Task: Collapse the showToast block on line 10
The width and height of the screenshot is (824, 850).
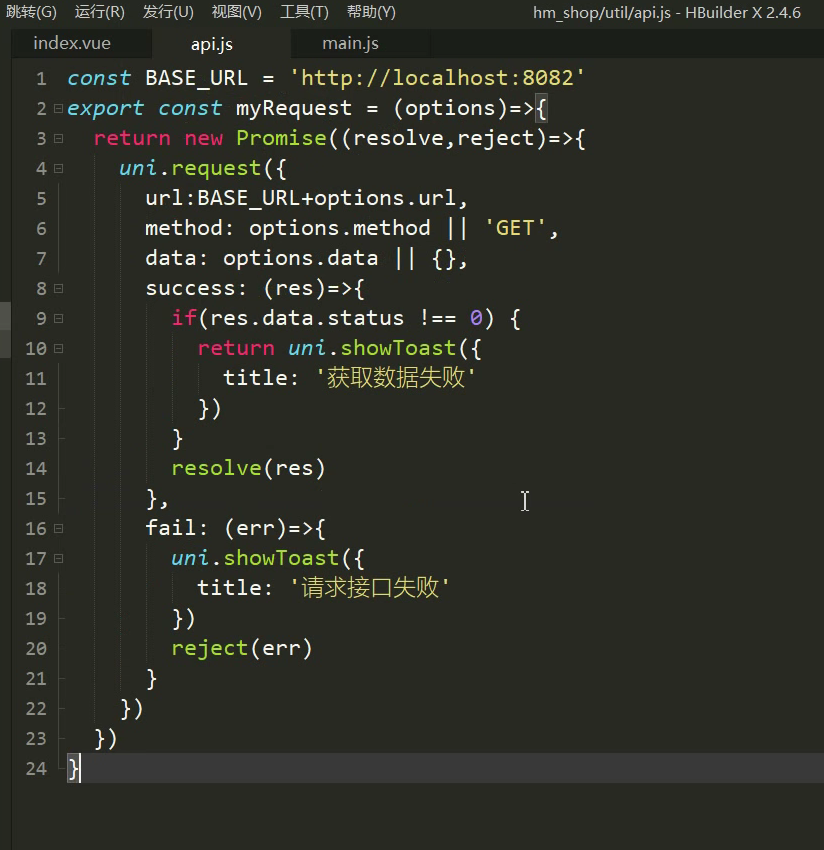Action: 58,348
